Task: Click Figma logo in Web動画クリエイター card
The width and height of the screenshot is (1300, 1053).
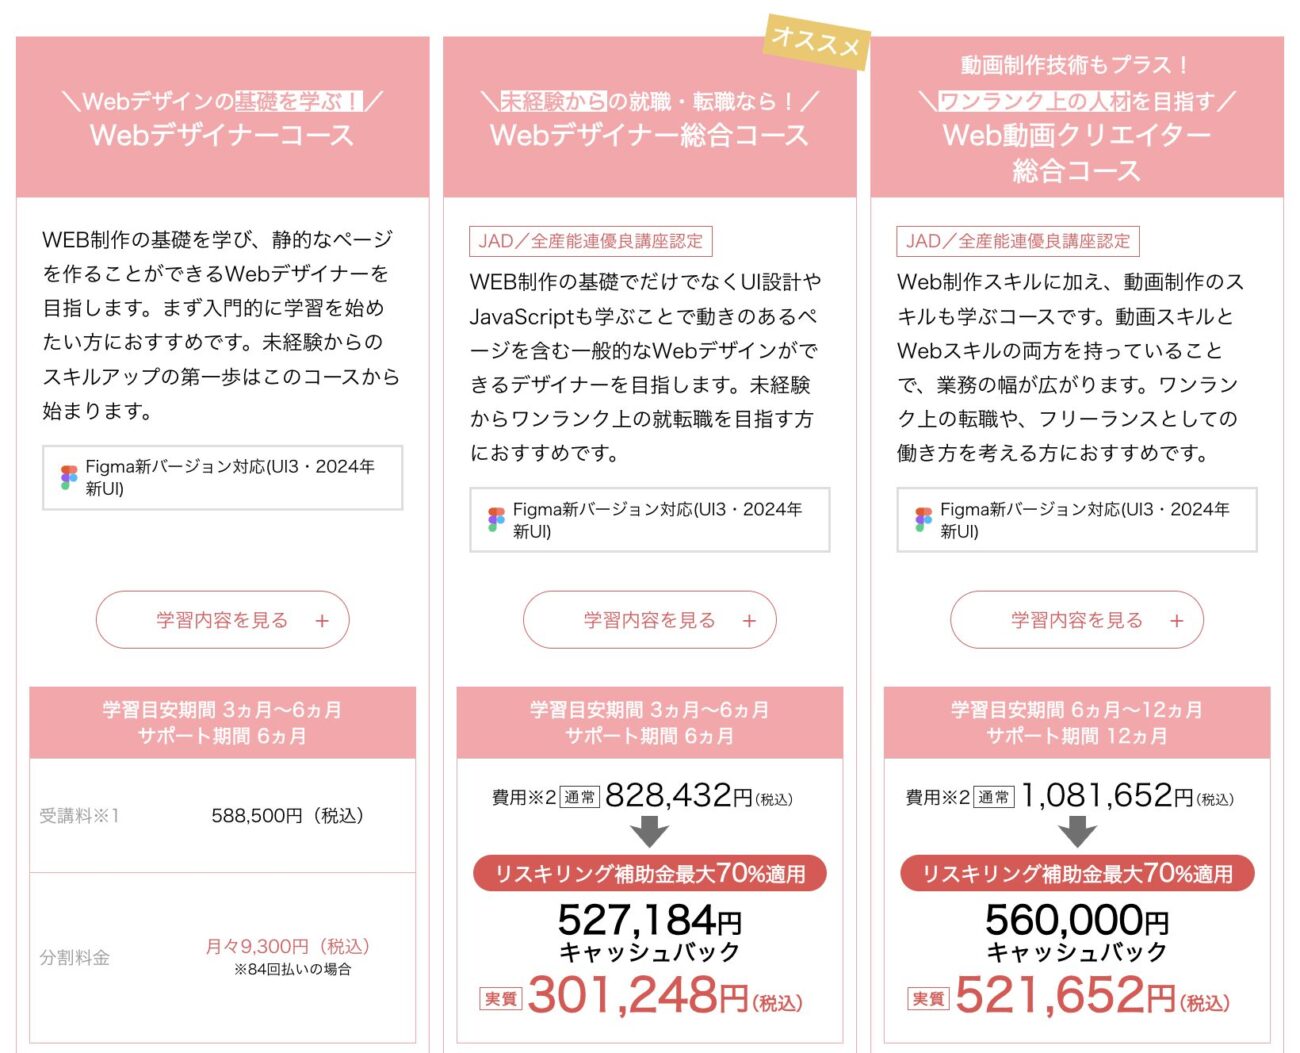Action: pyautogui.click(x=923, y=520)
